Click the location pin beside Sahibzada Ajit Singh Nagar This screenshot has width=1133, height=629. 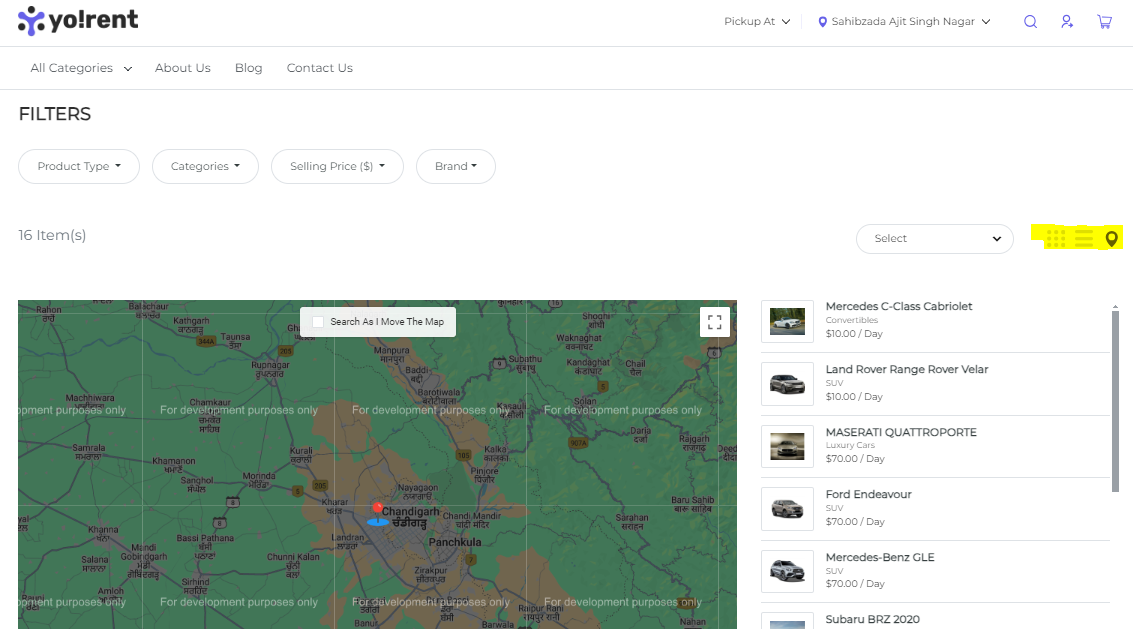(822, 22)
